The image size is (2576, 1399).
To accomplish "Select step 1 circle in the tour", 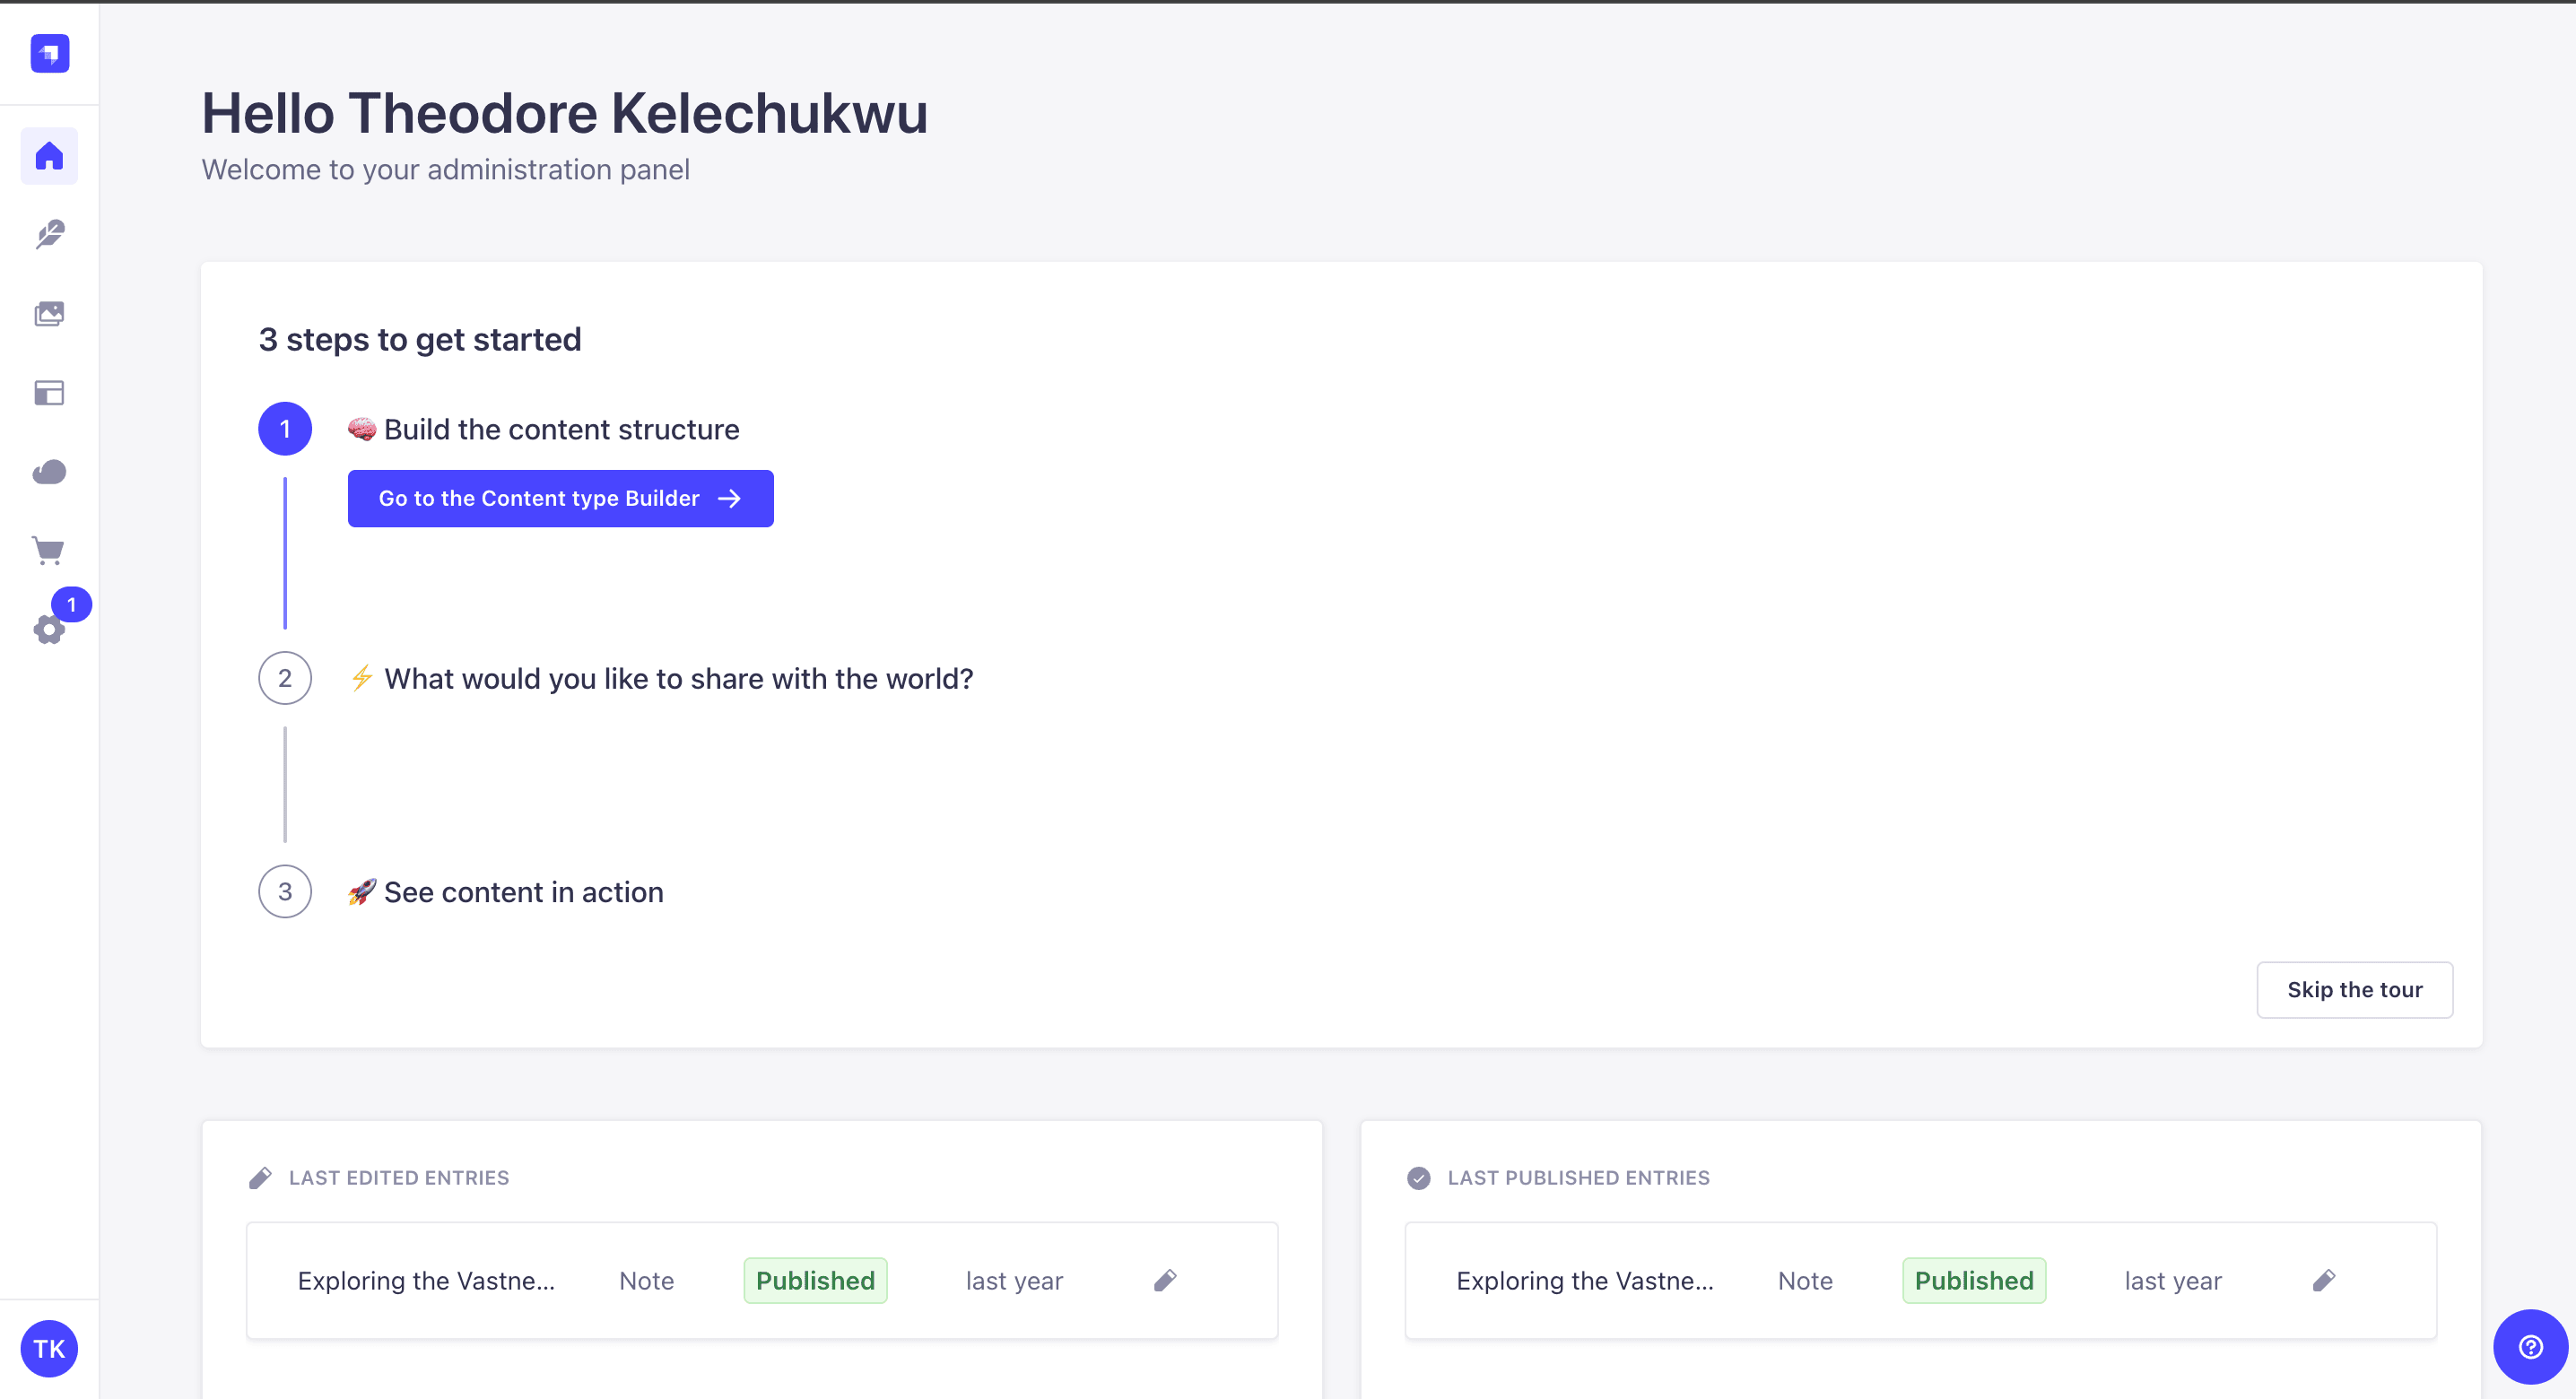I will click(x=285, y=429).
